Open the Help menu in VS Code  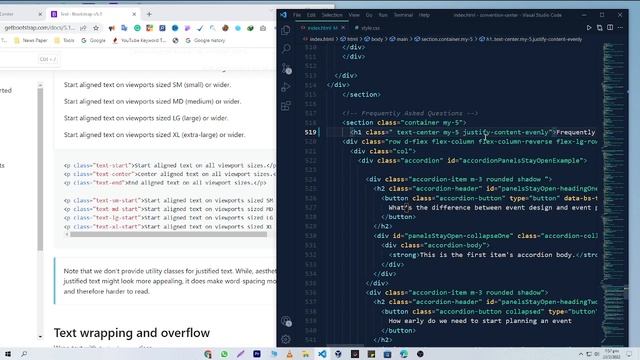tap(424, 15)
